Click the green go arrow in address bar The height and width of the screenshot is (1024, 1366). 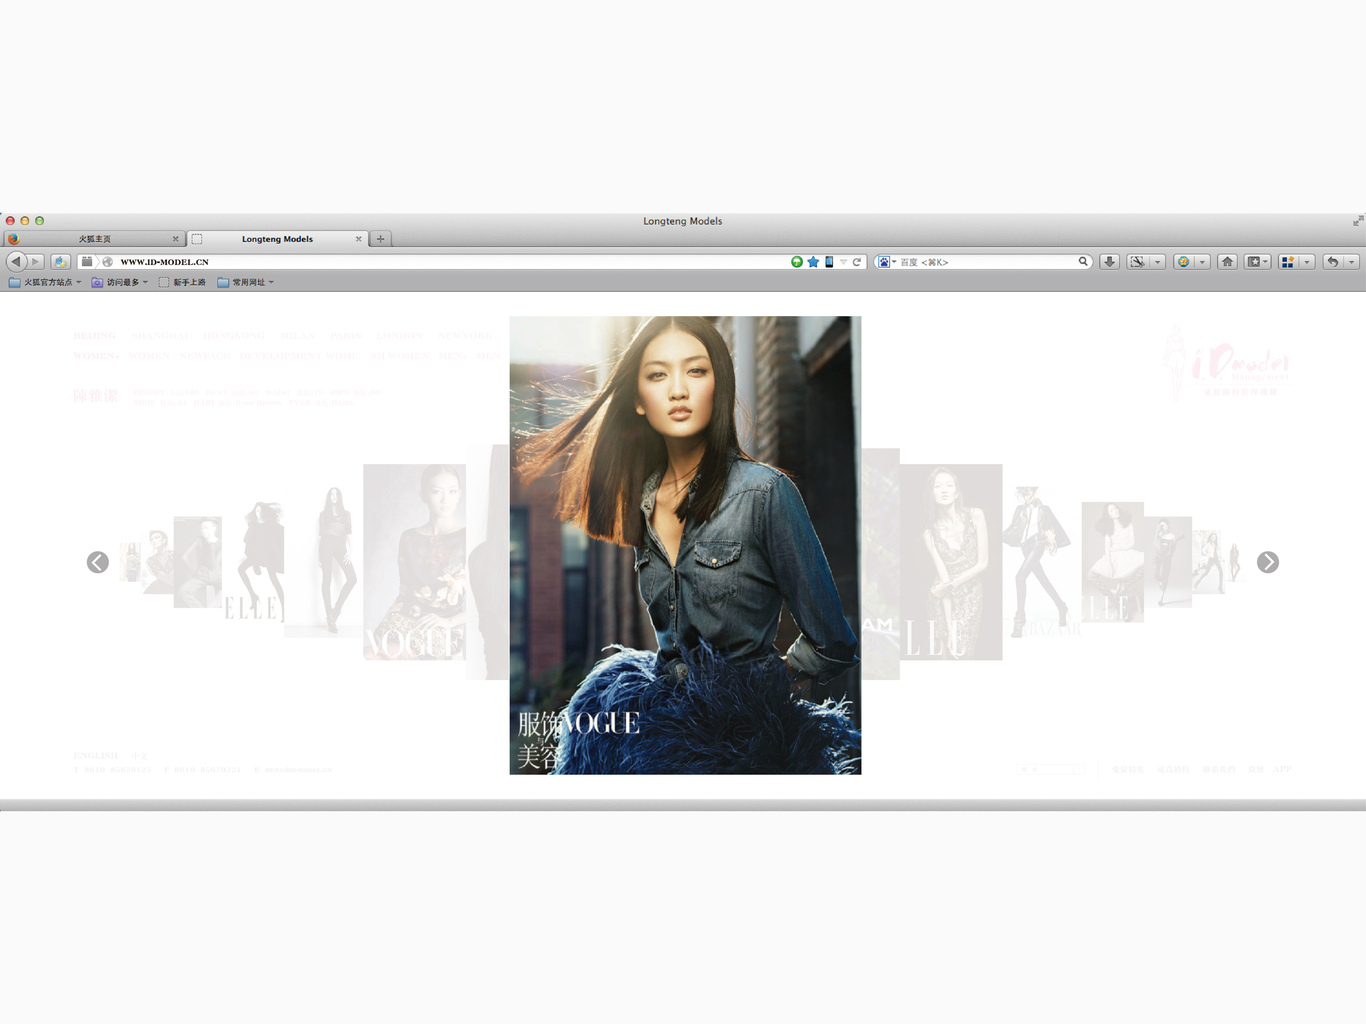pos(797,262)
